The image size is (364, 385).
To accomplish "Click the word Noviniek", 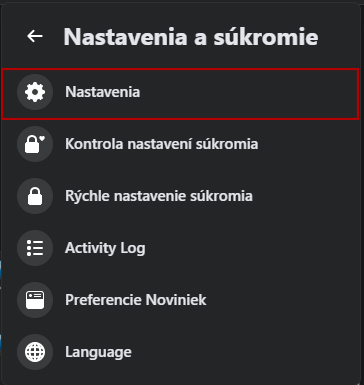I will point(176,300).
